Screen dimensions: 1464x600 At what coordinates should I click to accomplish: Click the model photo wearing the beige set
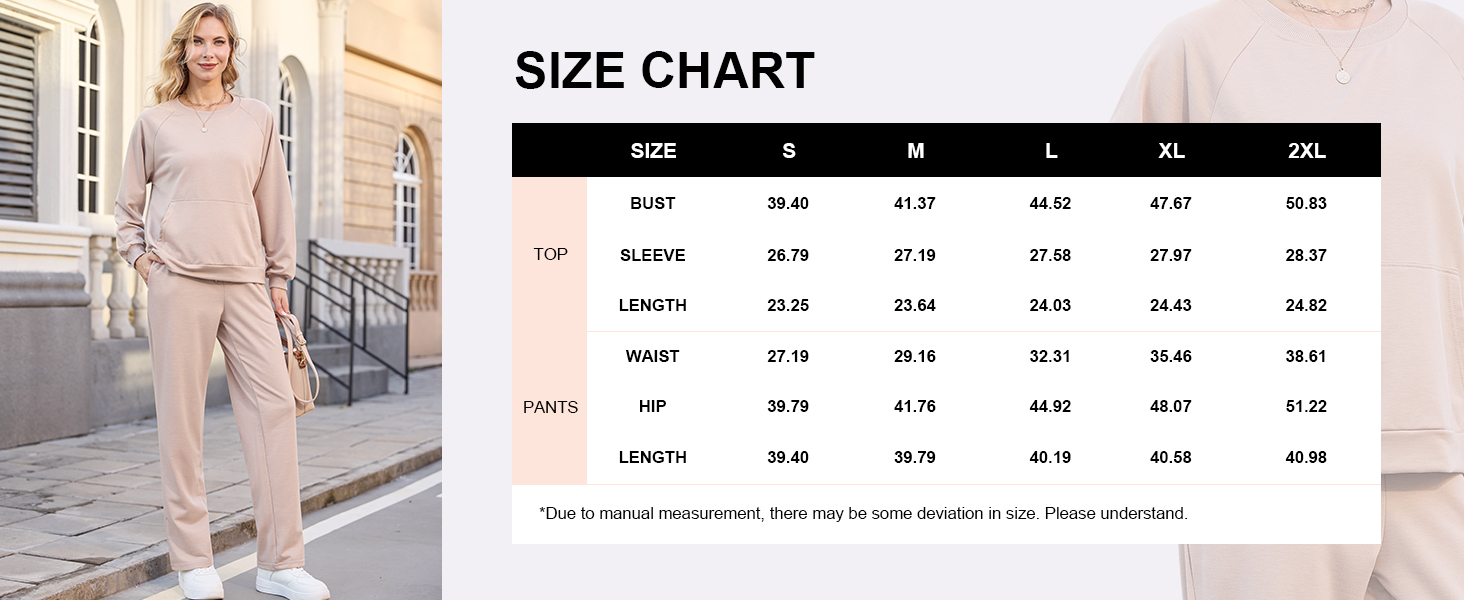(x=220, y=300)
